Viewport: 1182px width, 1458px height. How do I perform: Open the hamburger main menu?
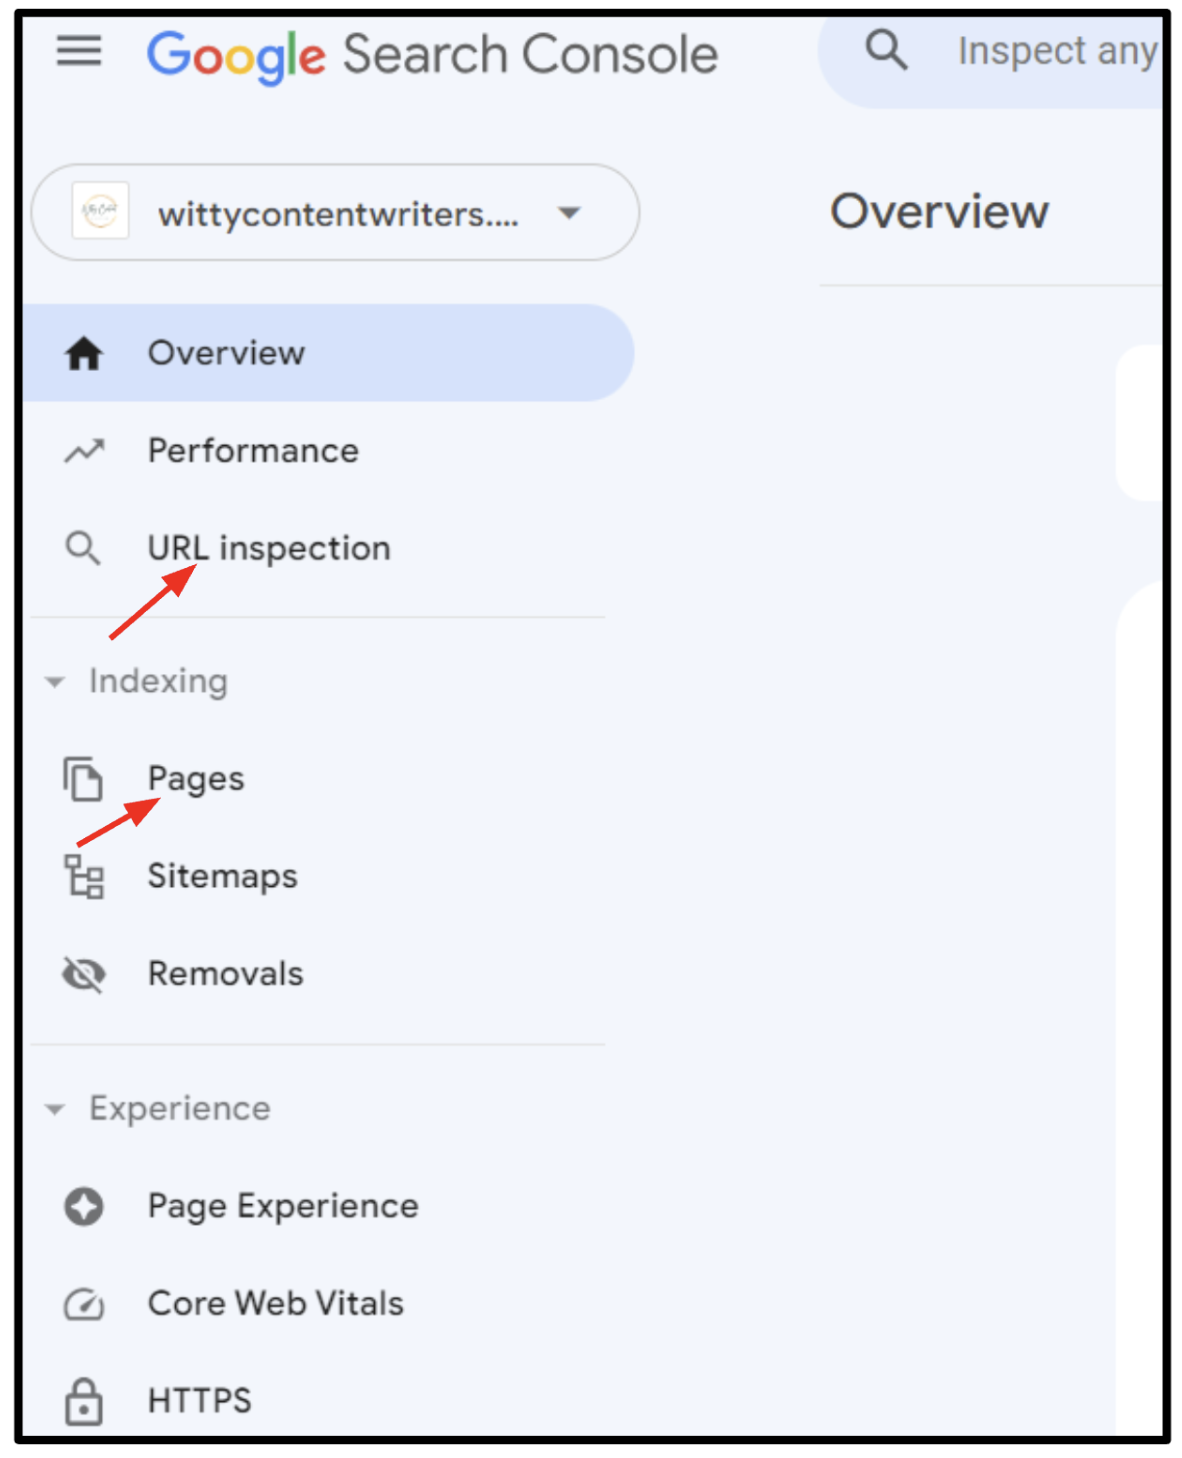pos(79,50)
